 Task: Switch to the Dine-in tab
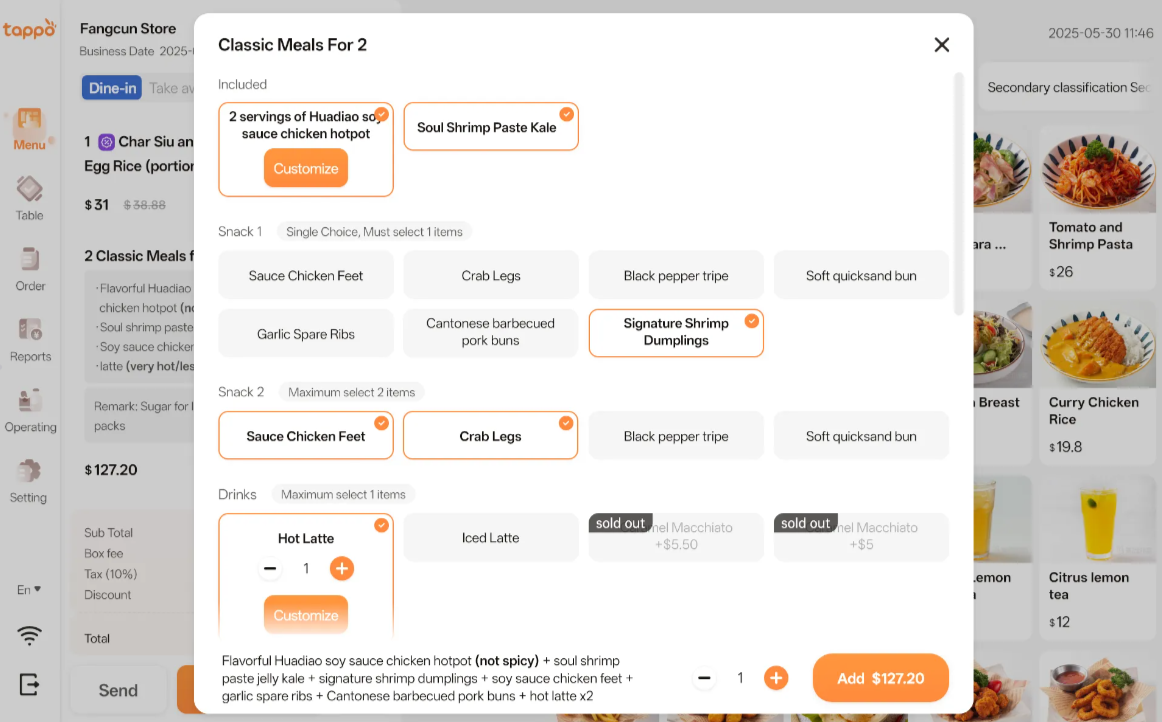[x=112, y=88]
